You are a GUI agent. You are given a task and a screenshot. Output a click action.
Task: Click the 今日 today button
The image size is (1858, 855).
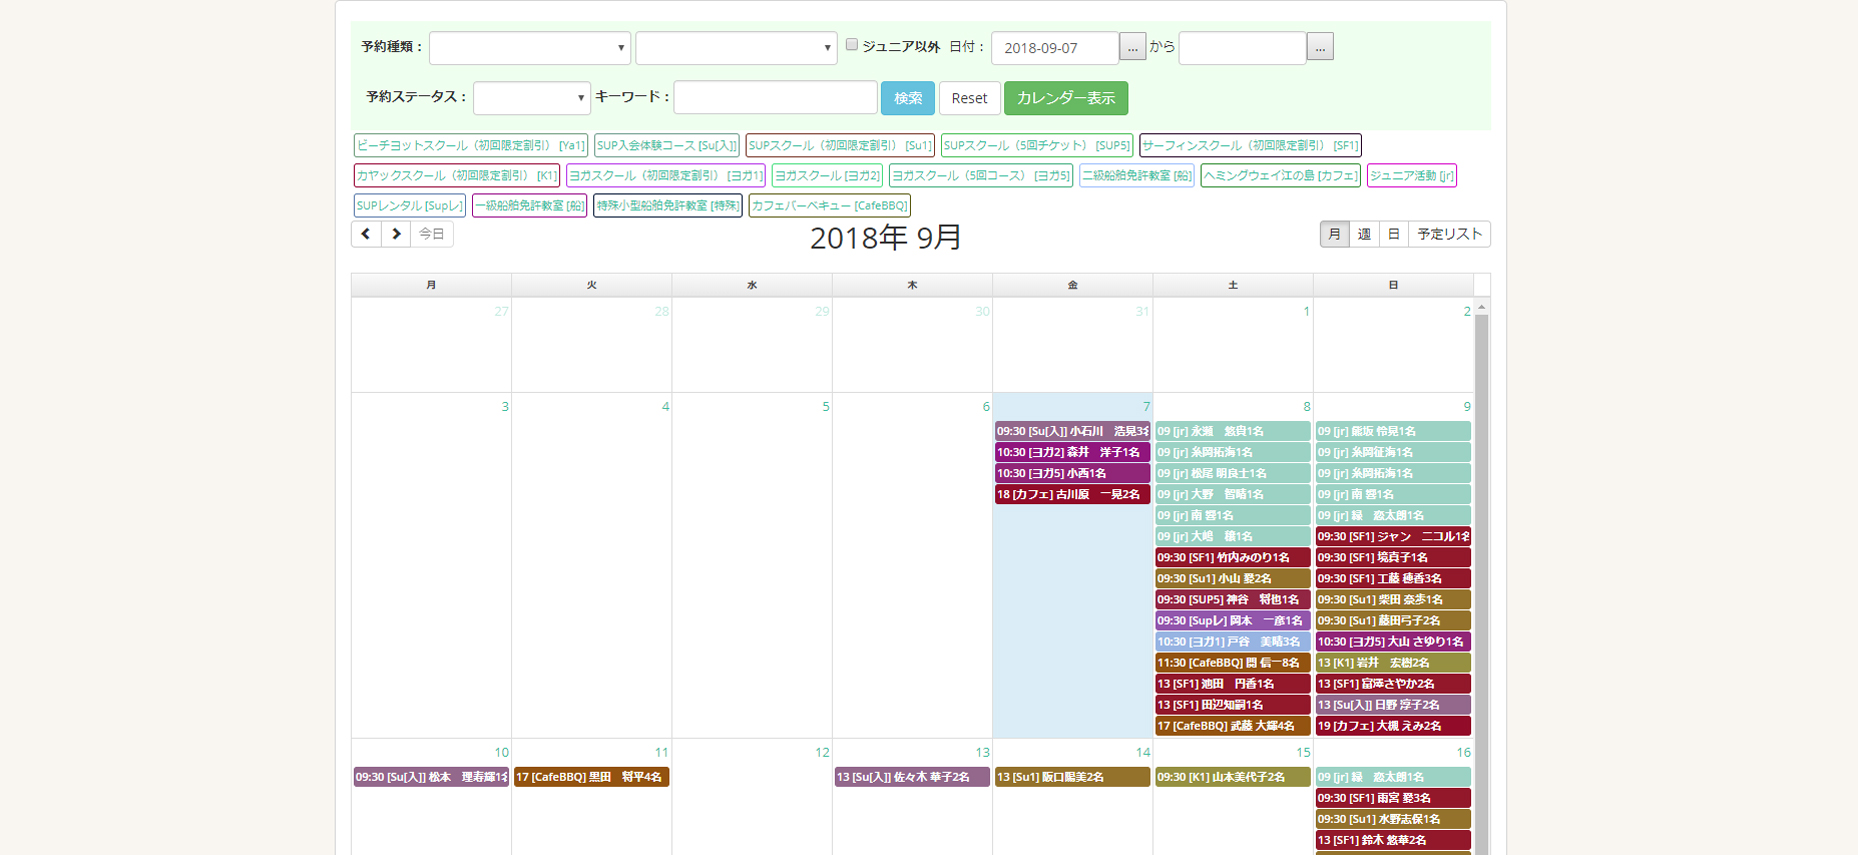[432, 234]
